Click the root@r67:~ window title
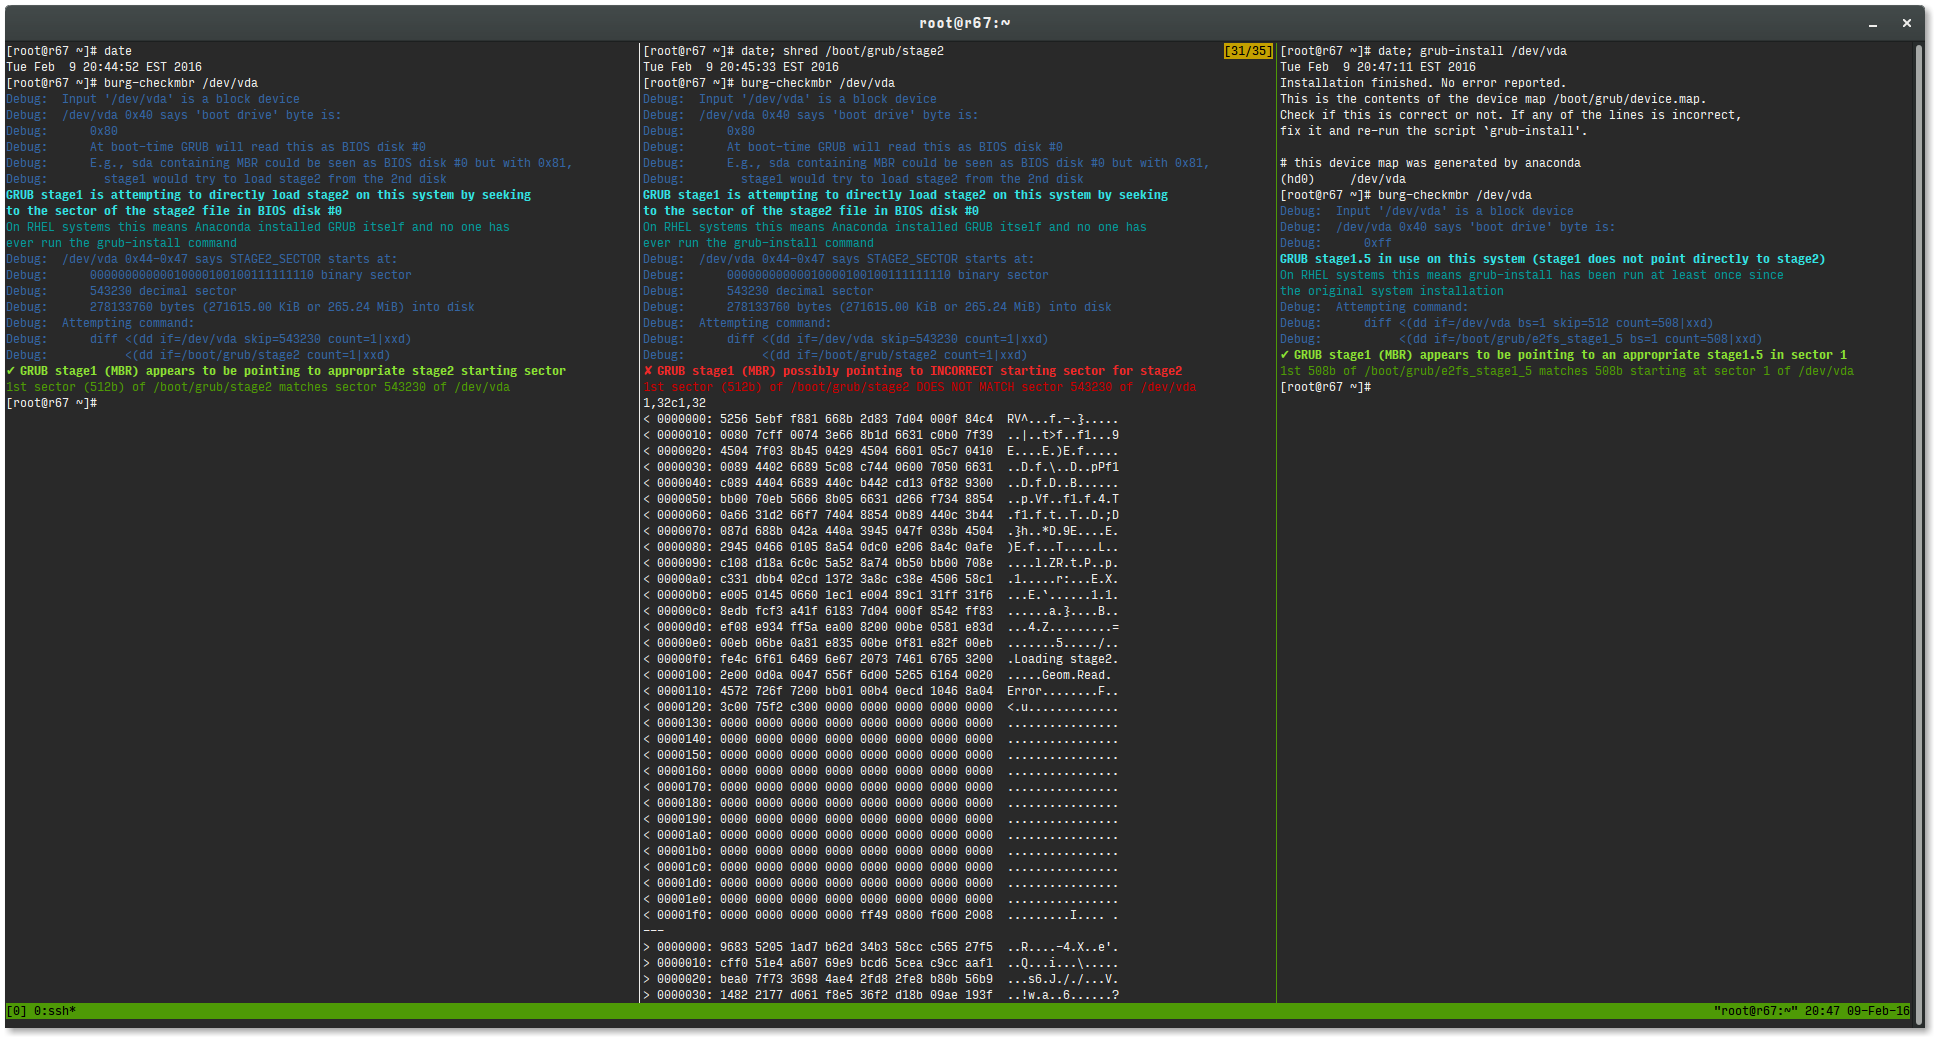The width and height of the screenshot is (1934, 1037). click(964, 23)
